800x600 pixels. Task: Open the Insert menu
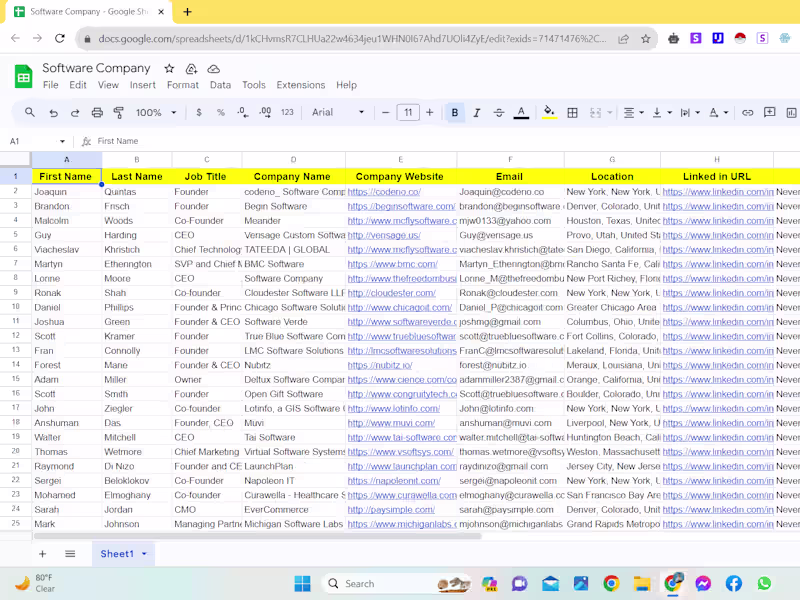(142, 85)
